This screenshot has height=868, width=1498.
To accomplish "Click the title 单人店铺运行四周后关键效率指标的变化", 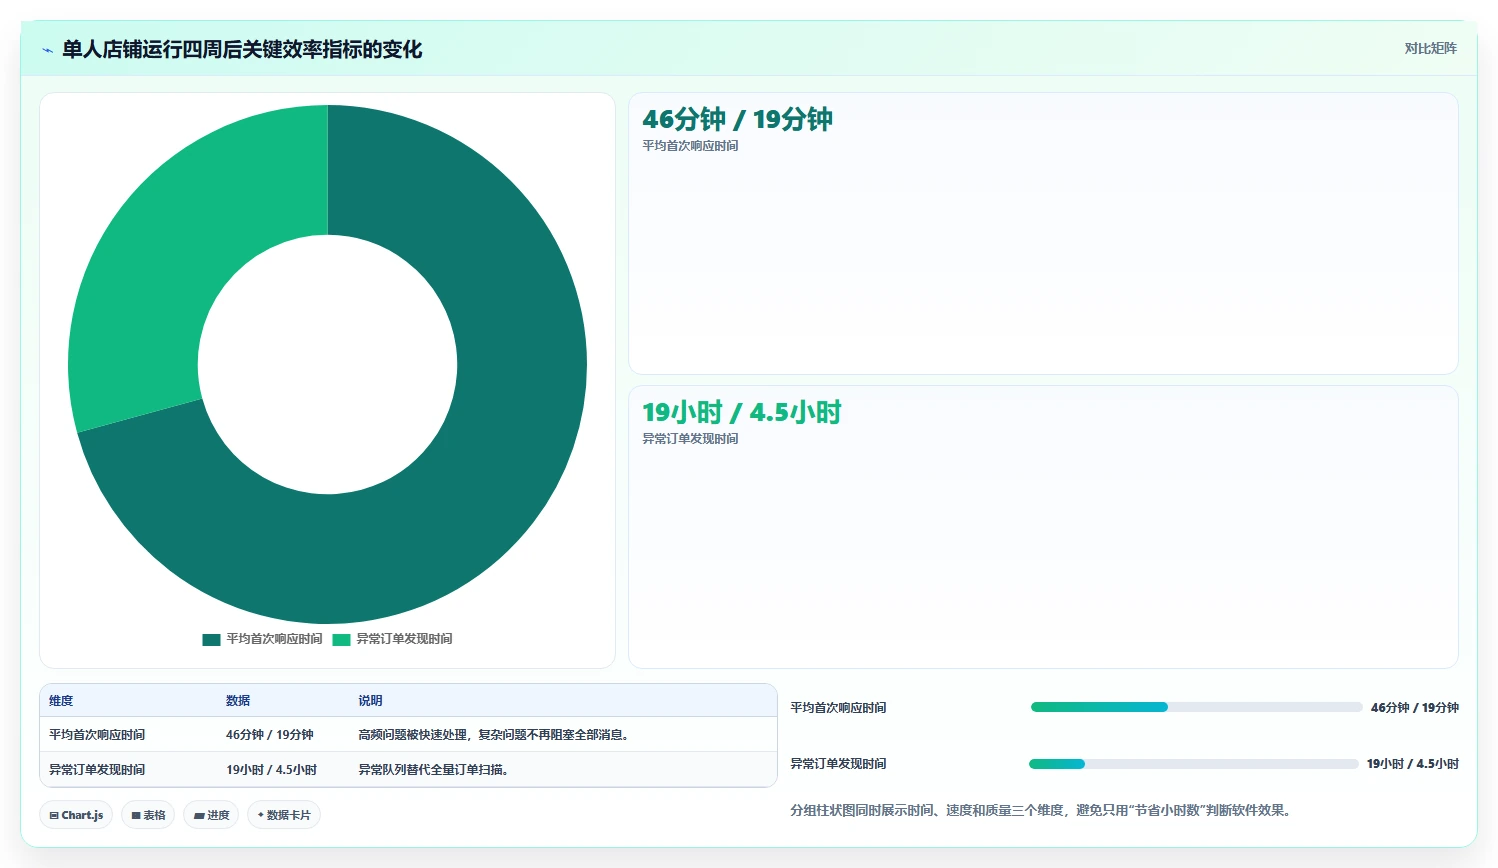I will 242,50.
